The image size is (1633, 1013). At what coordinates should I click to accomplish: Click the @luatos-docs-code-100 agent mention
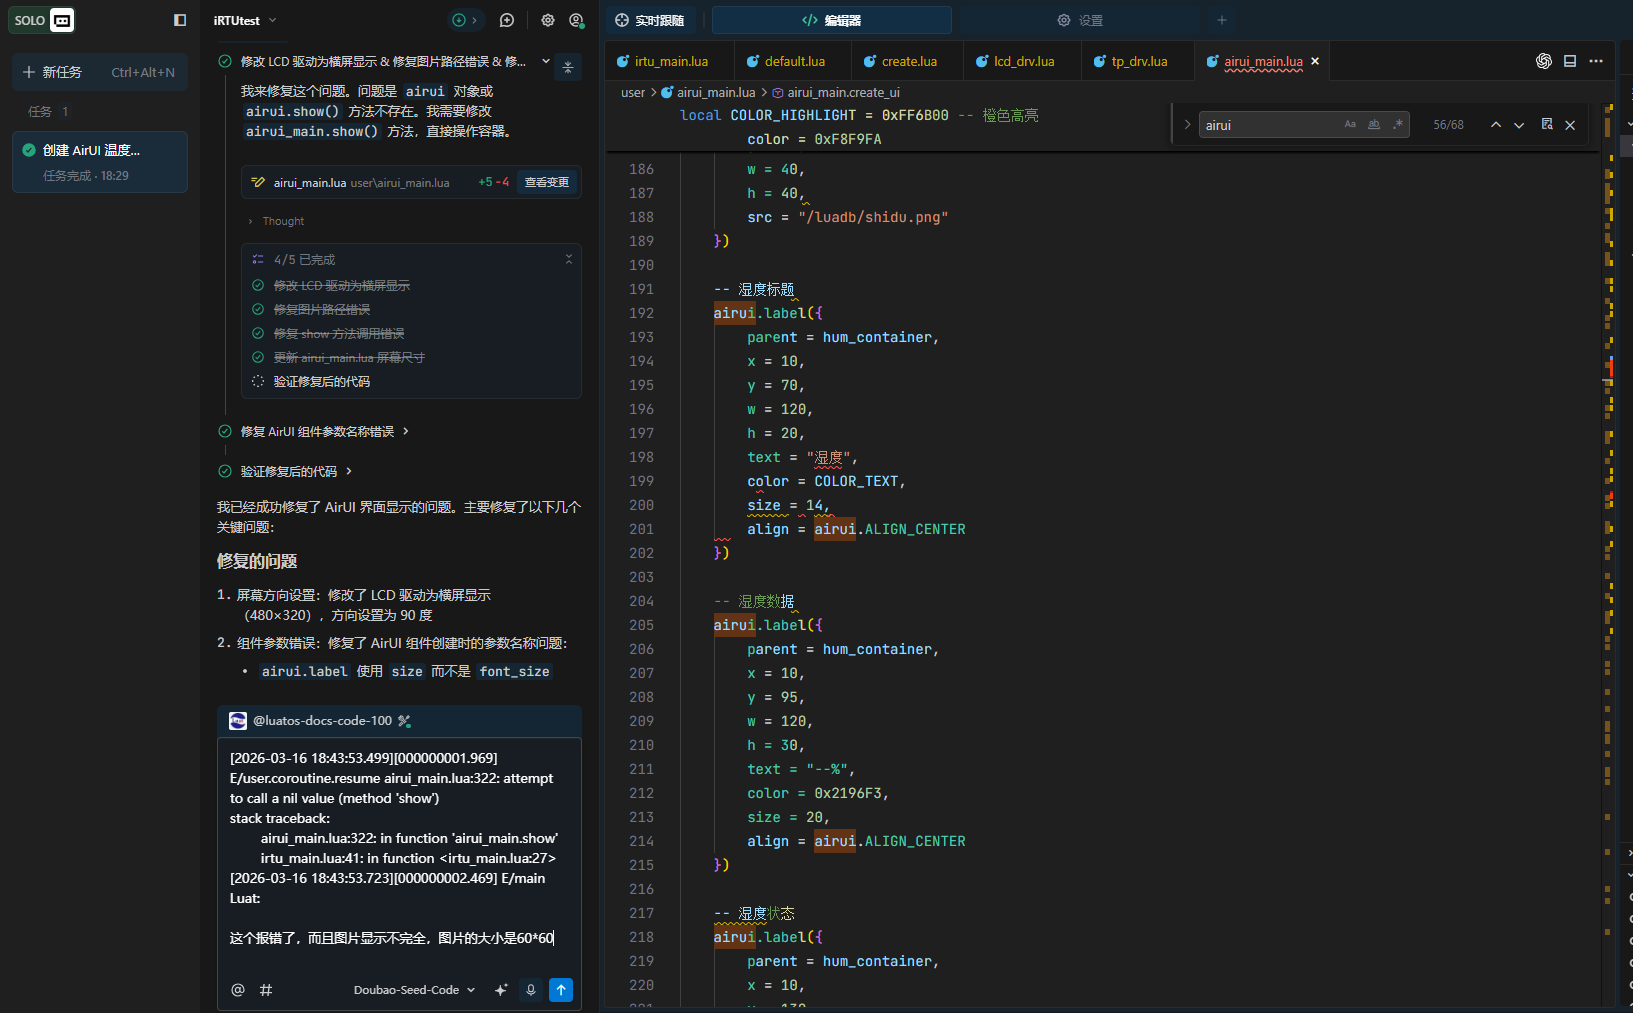(x=322, y=721)
